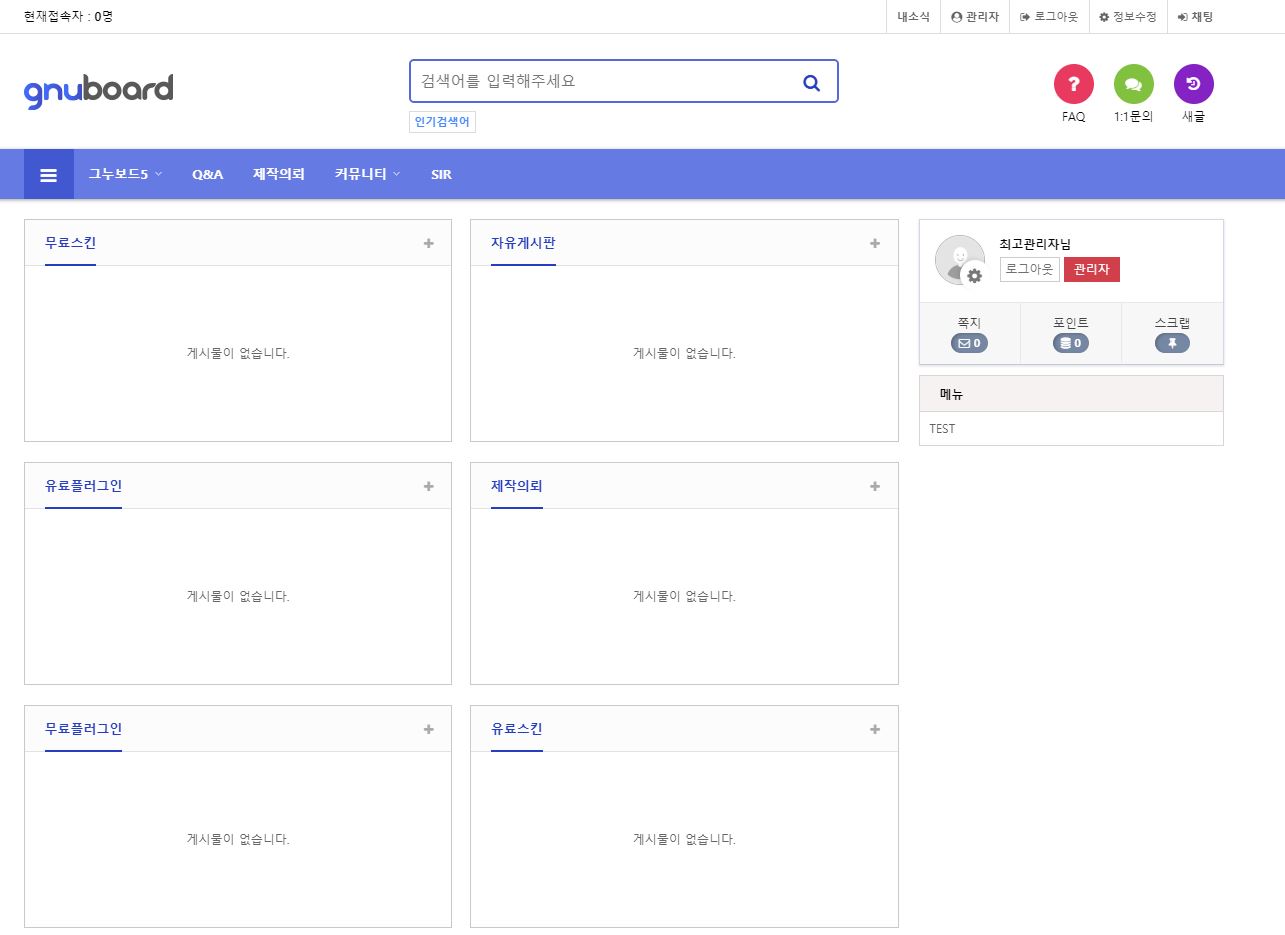Select Q&A in navigation bar
This screenshot has height=935, width=1285.
click(207, 174)
